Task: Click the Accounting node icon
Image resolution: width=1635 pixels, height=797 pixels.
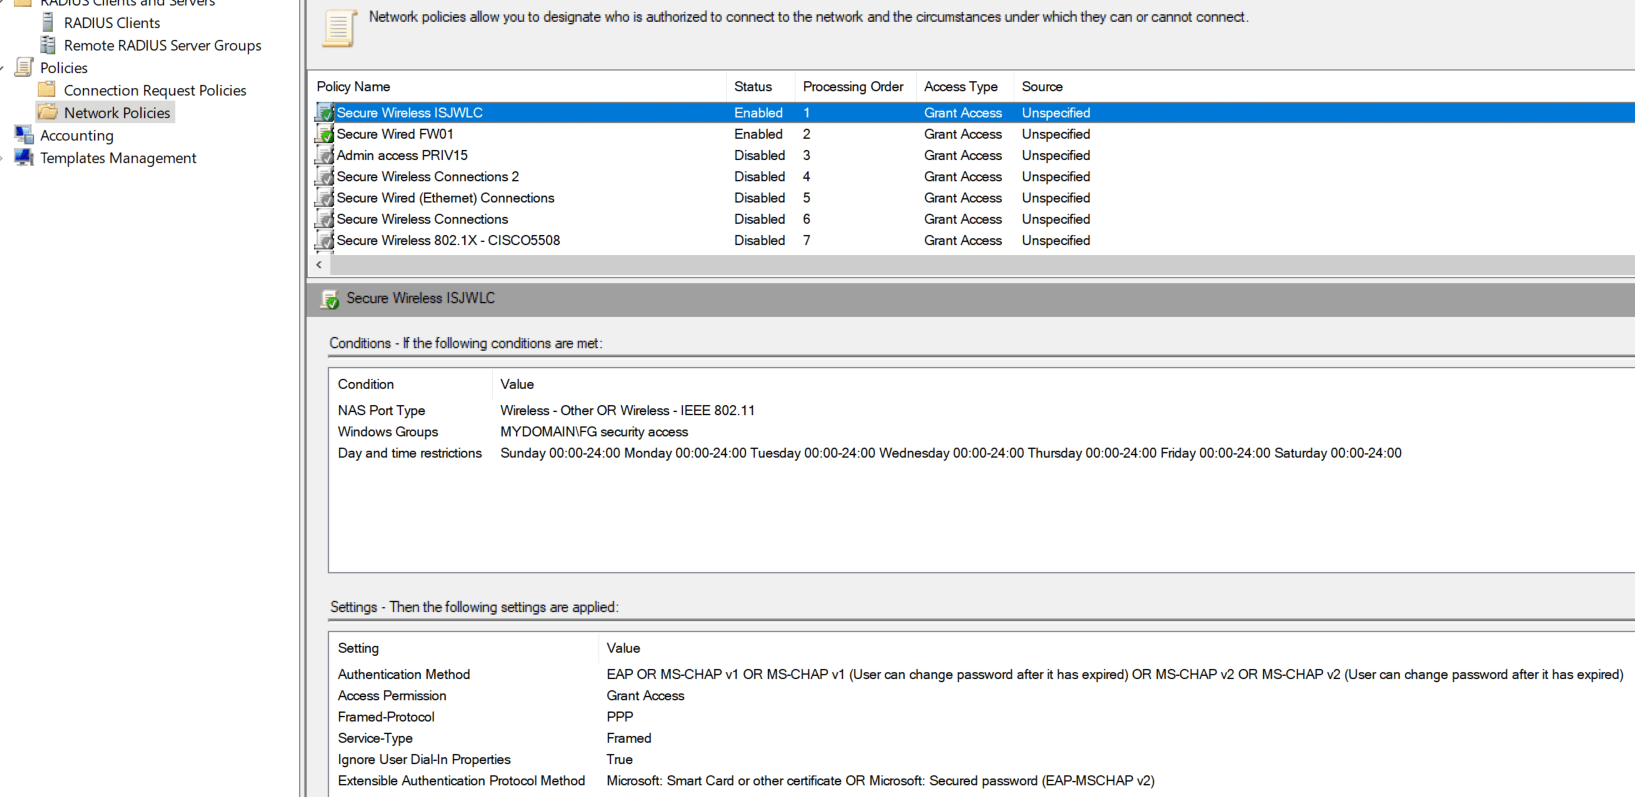Action: [24, 135]
